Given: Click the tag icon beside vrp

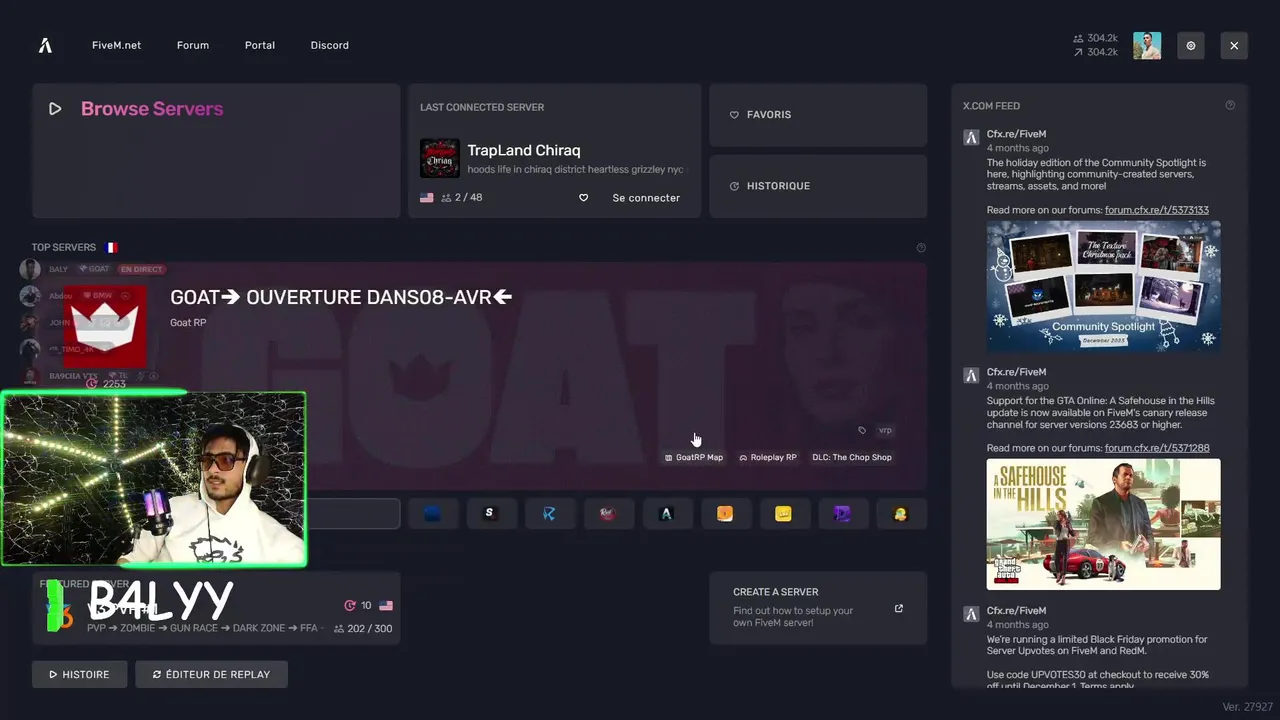Looking at the screenshot, I should pos(862,430).
